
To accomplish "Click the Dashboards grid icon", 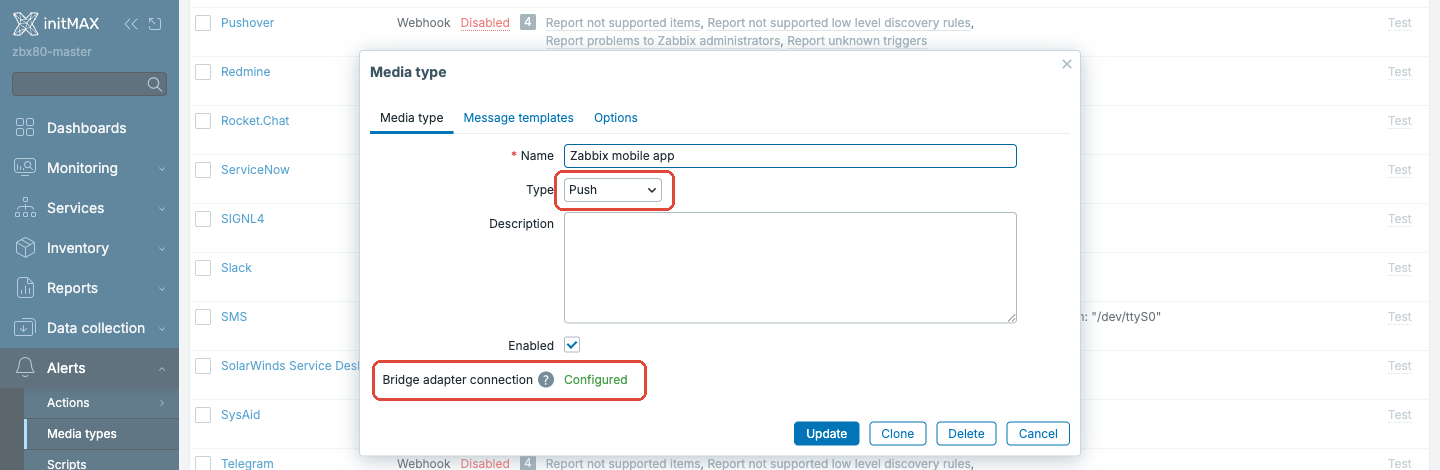I will 26,128.
